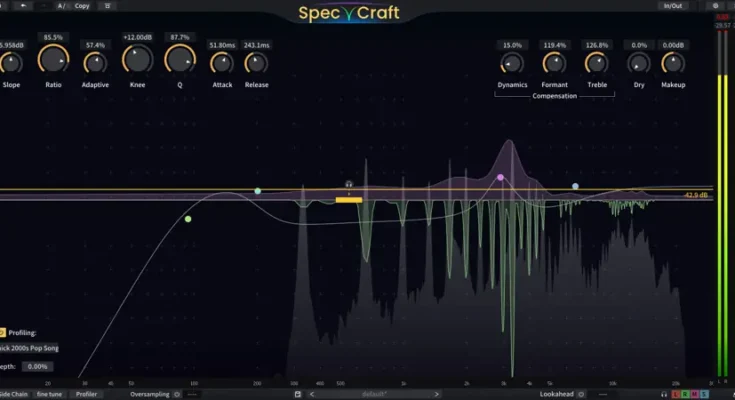Screen dimensions: 735x400
Task: Click the Ratio knob
Action: coord(53,61)
